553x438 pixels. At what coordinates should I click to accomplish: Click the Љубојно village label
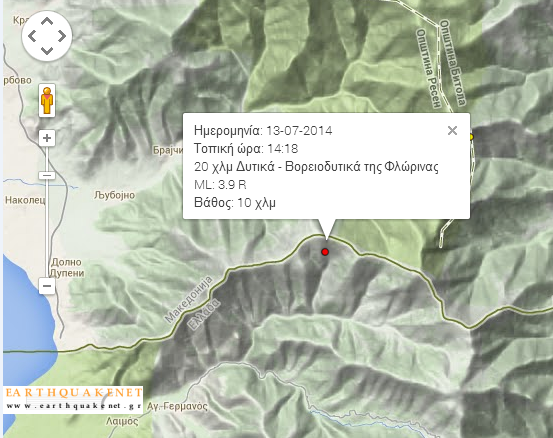click(114, 195)
